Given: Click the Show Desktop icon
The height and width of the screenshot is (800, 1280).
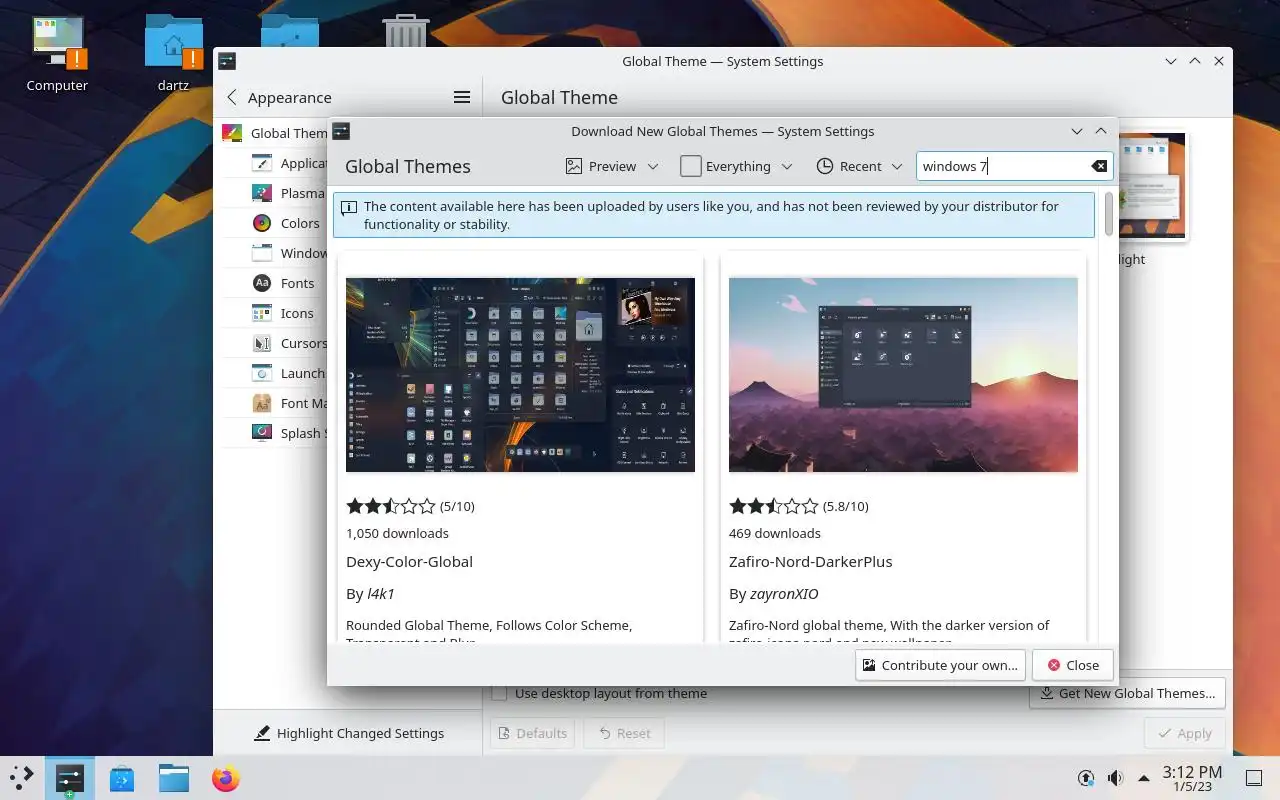Looking at the screenshot, I should (1254, 778).
